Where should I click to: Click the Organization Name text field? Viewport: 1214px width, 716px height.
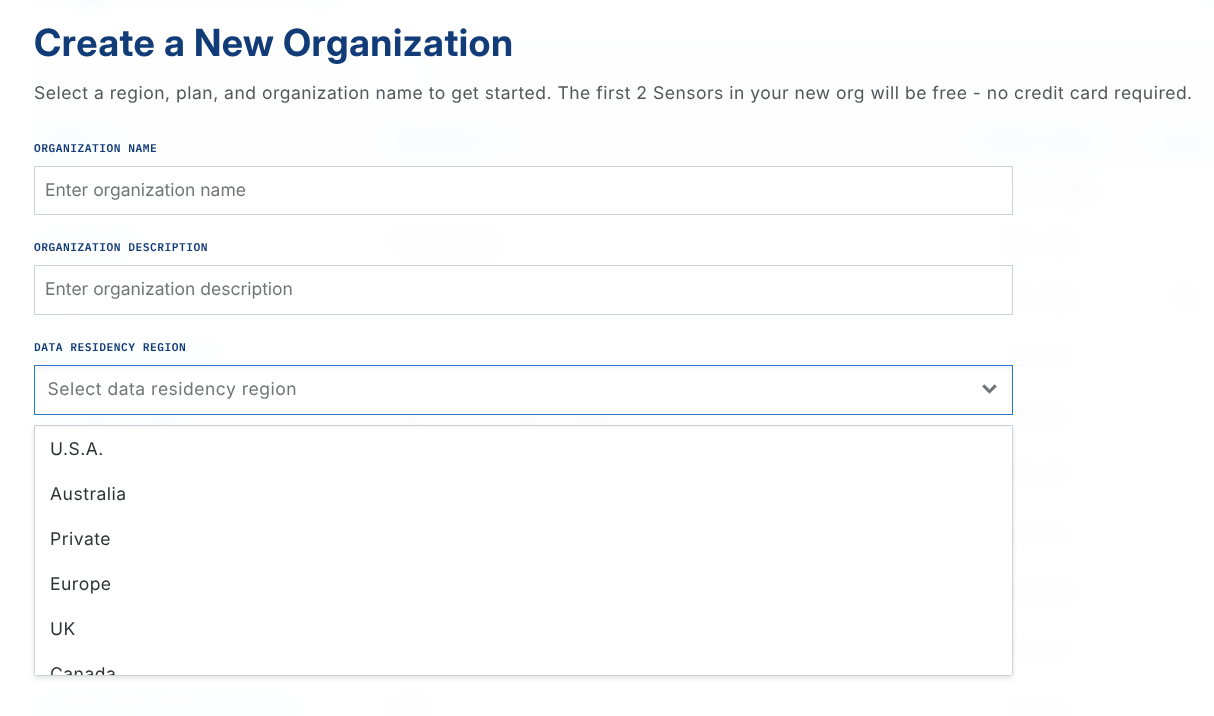pos(523,190)
